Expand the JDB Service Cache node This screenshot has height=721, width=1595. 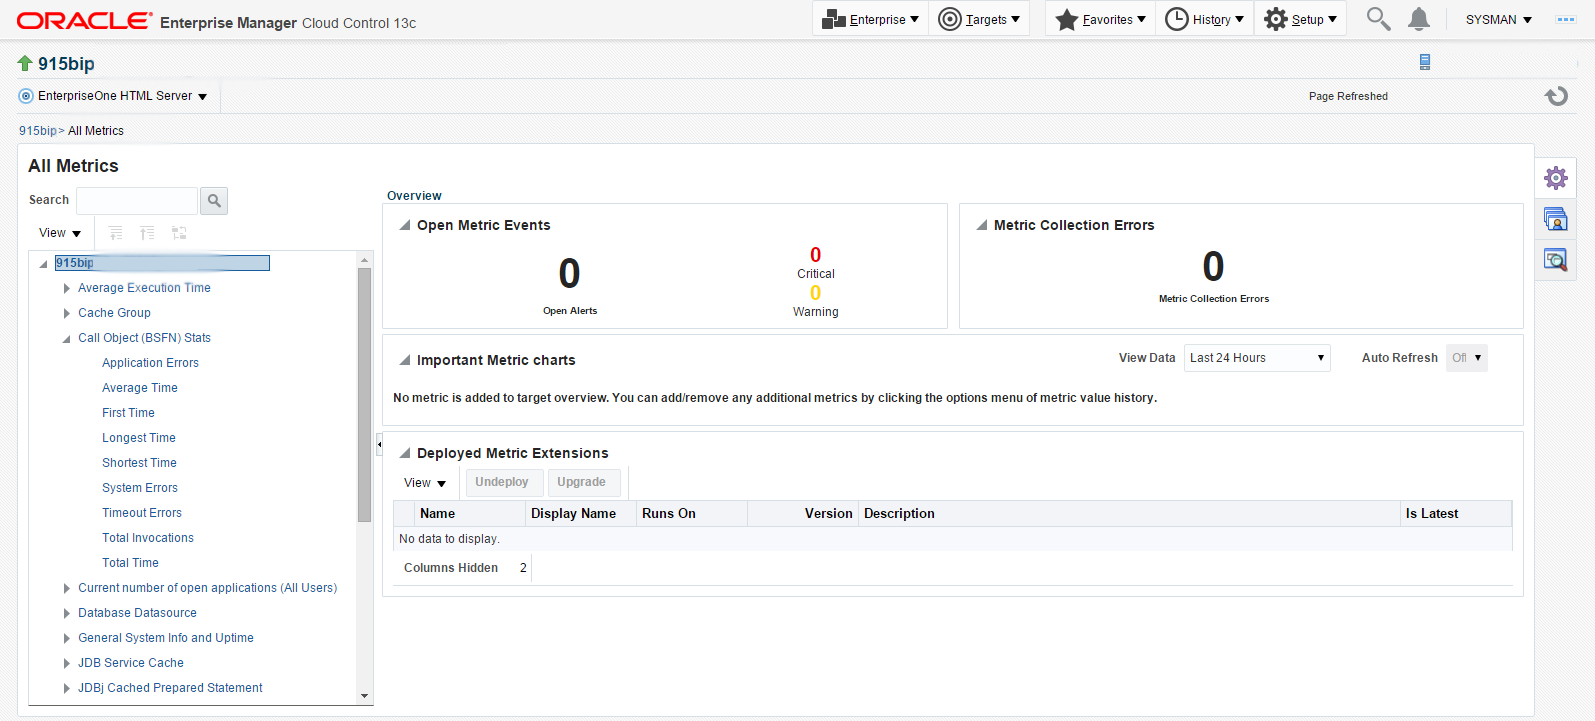[x=67, y=663]
